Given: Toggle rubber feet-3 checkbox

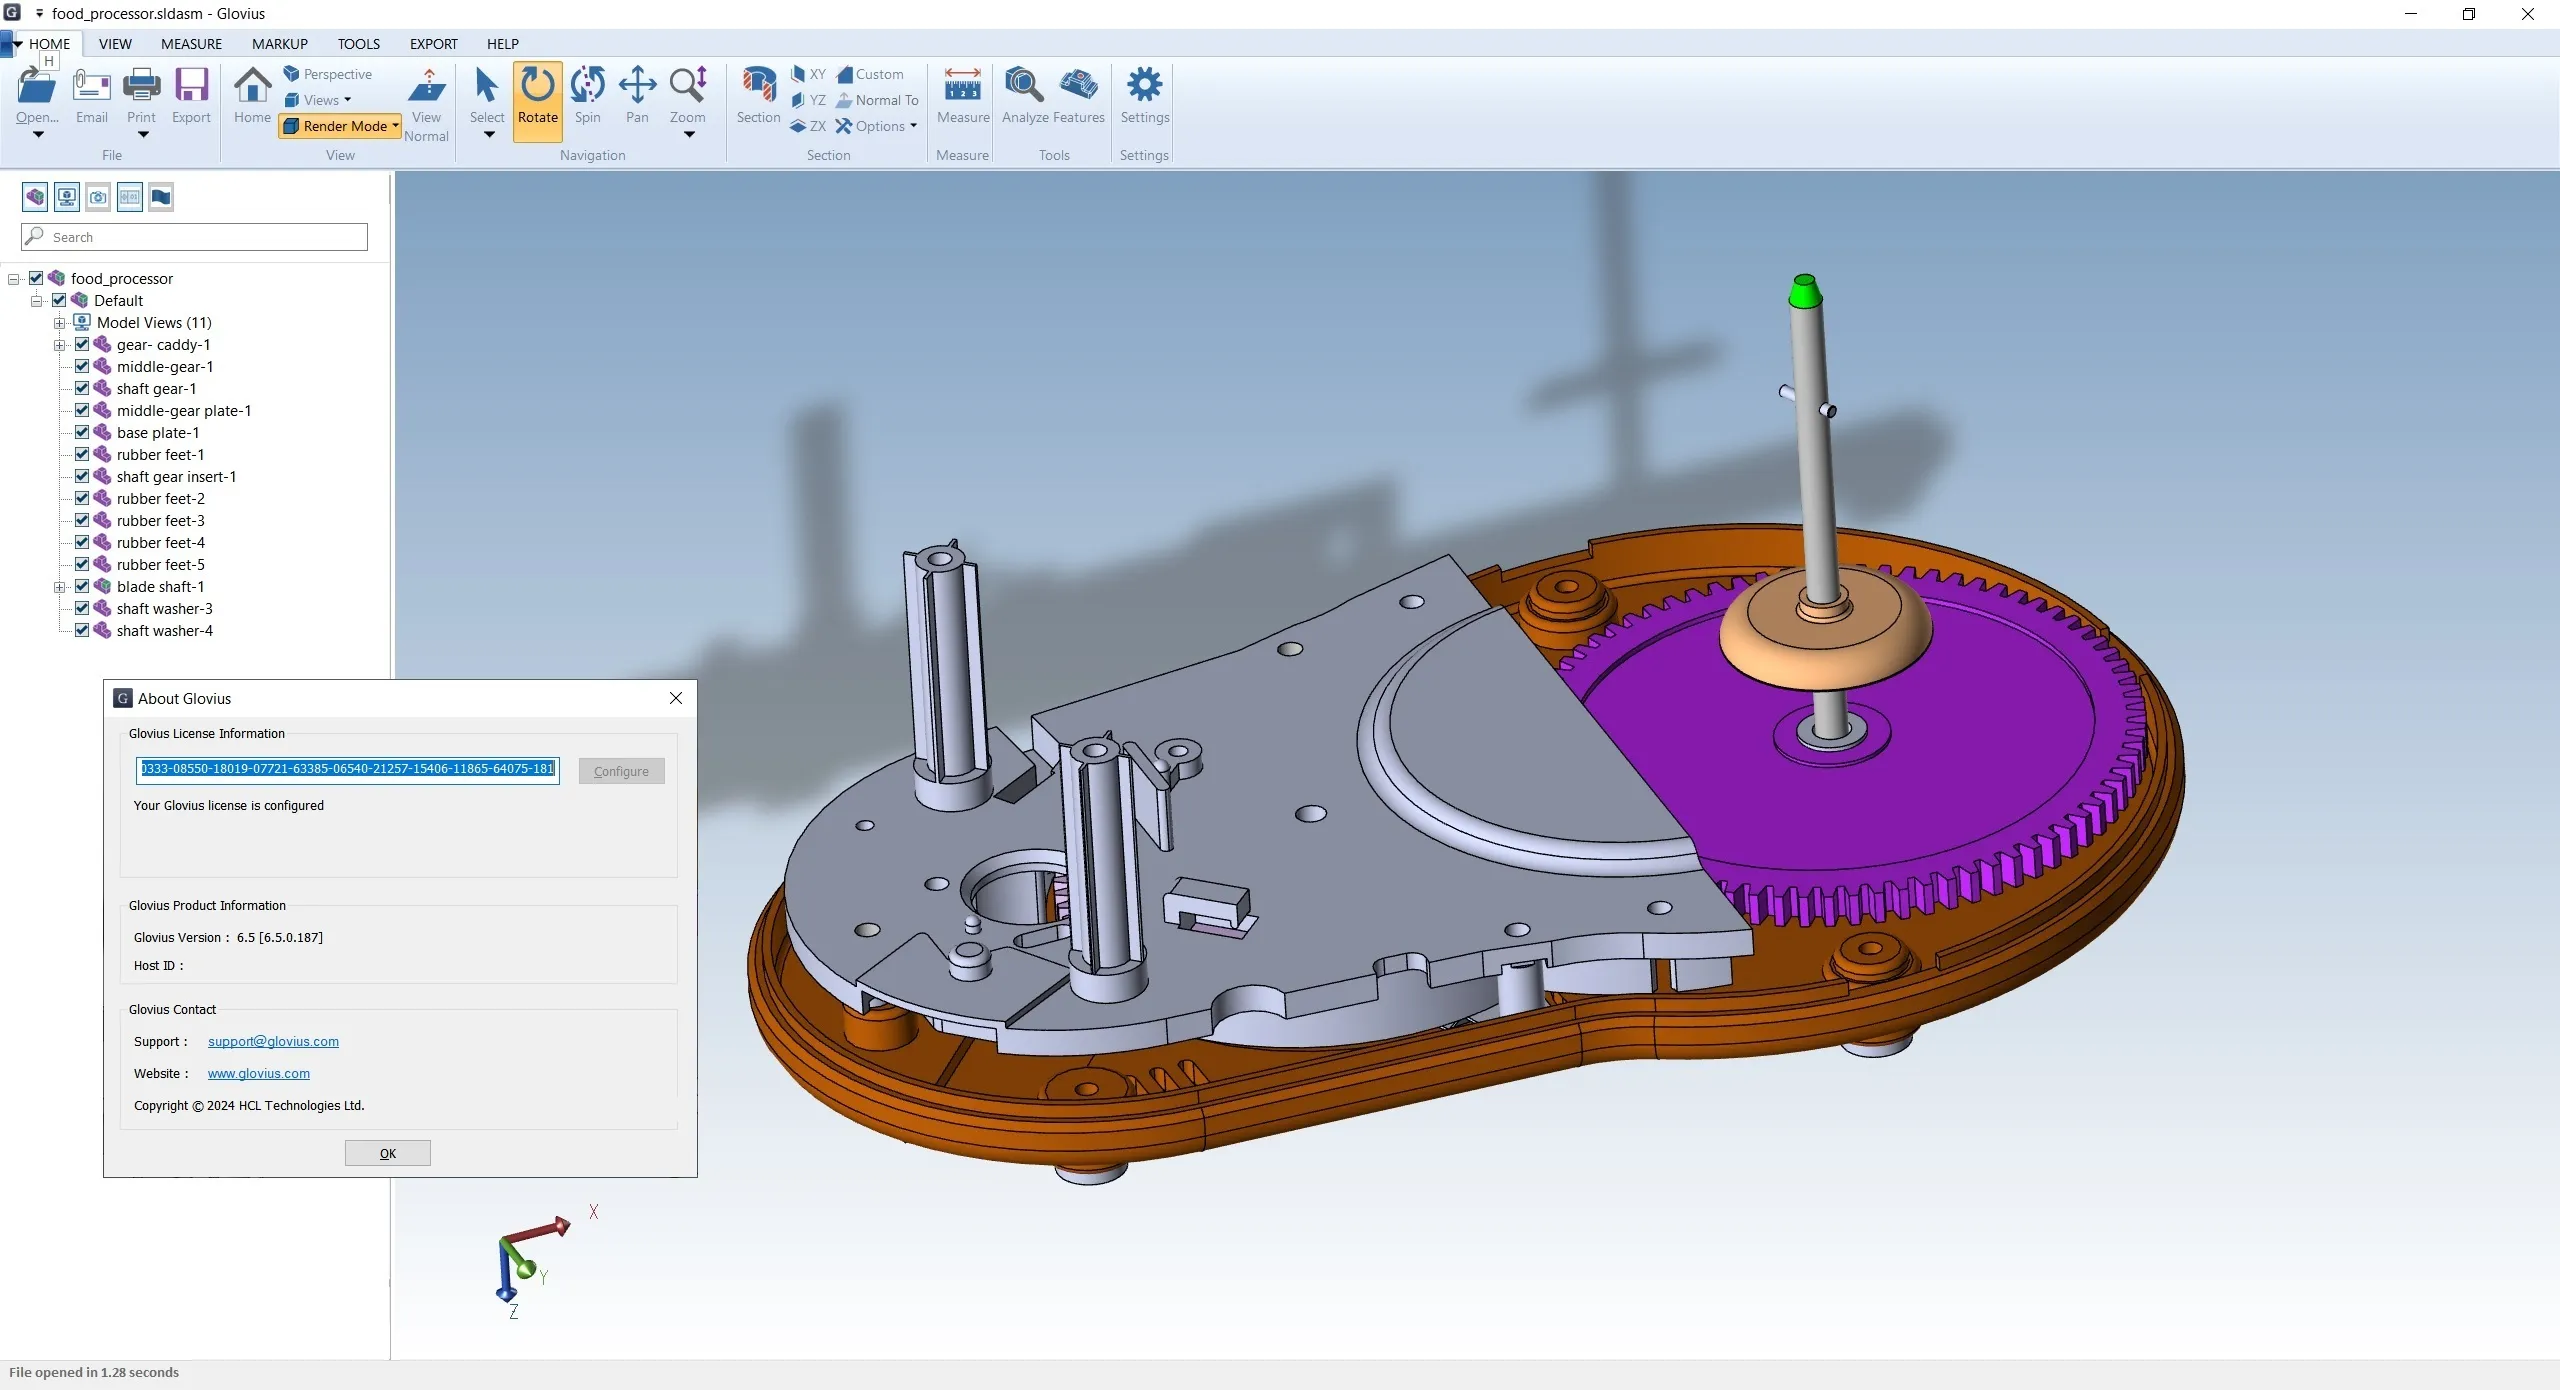Looking at the screenshot, I should (x=82, y=520).
